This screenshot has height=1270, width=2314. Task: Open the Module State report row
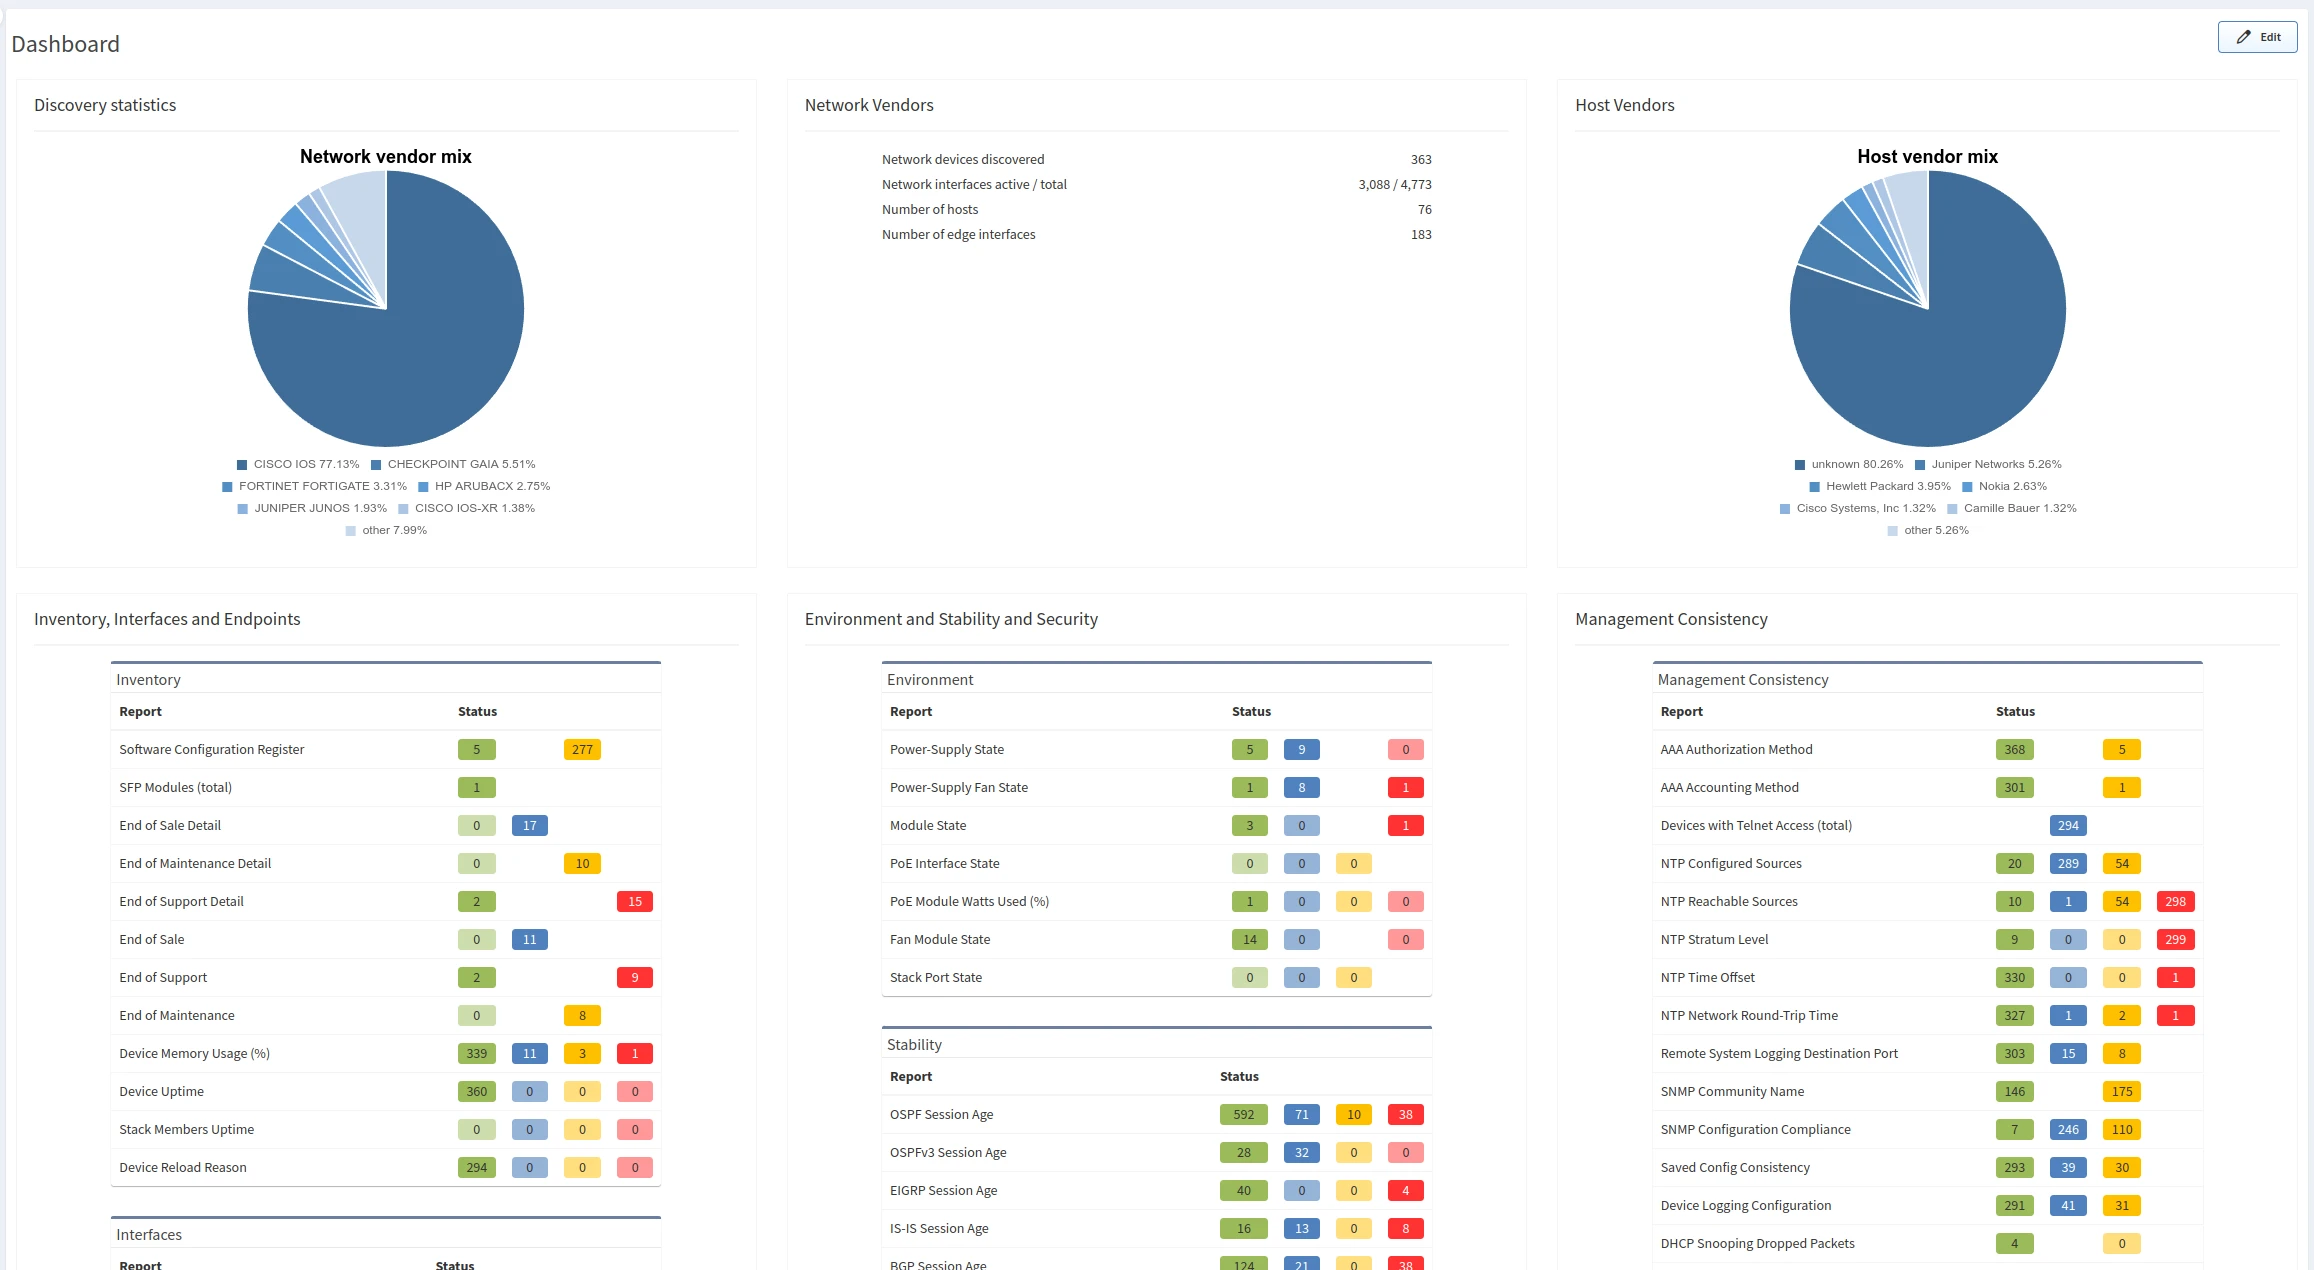pos(928,826)
